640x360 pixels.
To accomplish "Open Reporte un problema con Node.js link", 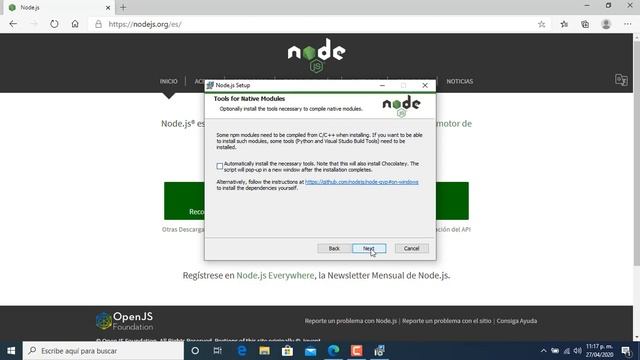I will pyautogui.click(x=351, y=321).
